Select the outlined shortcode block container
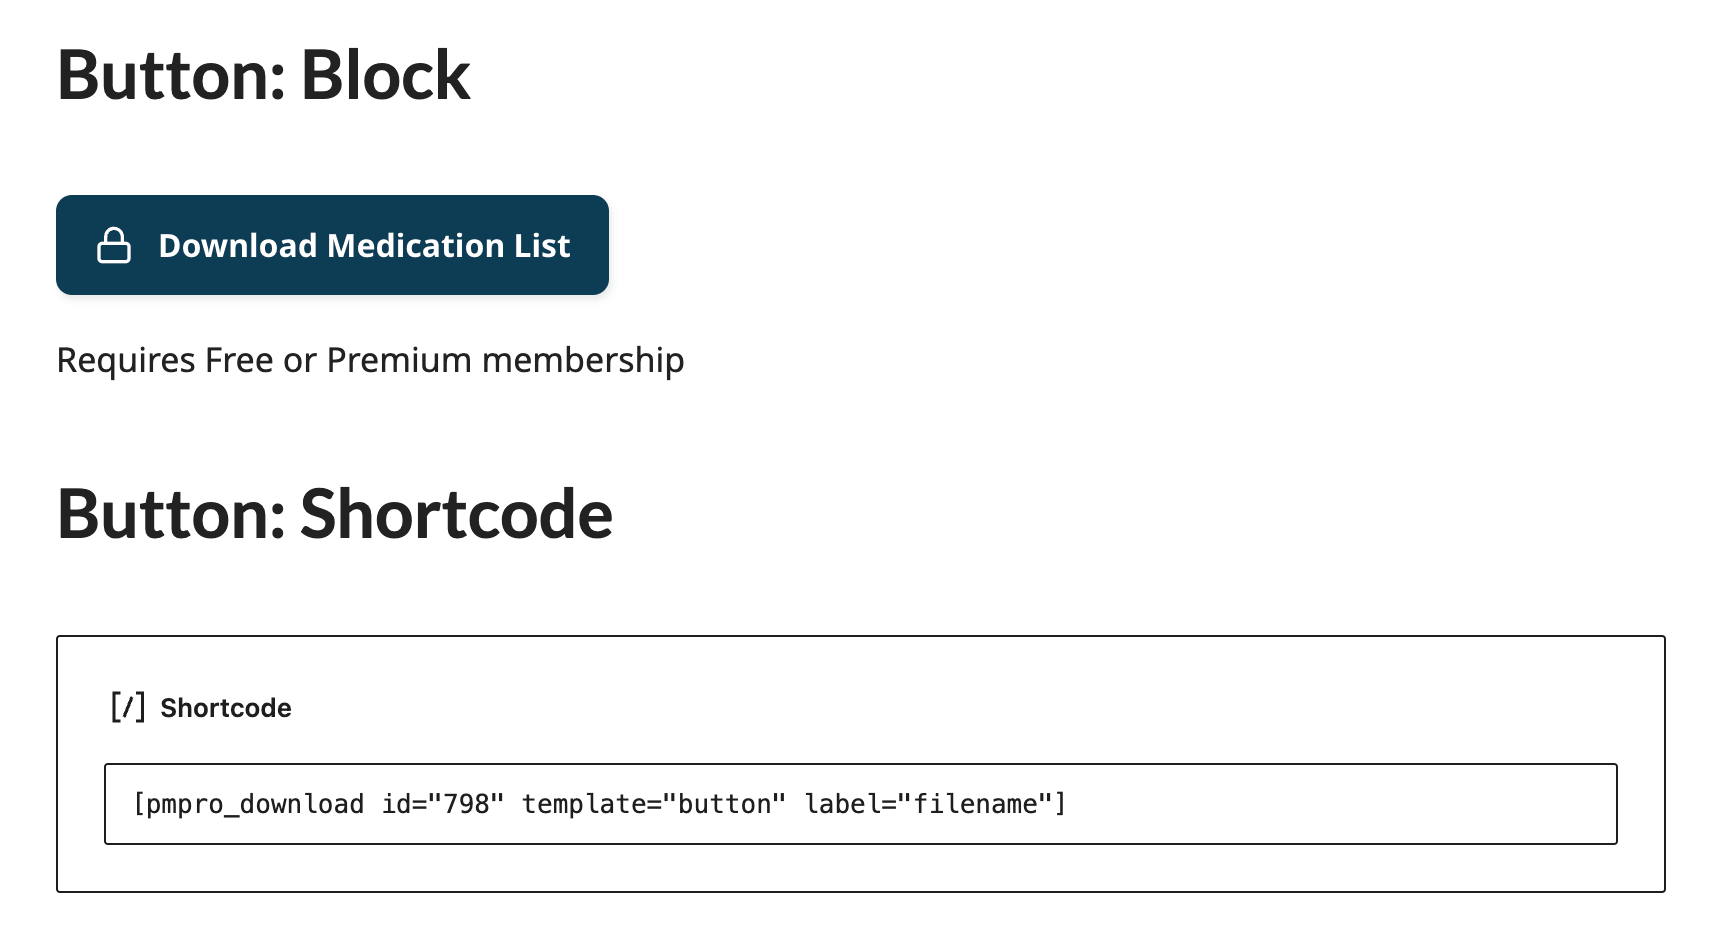 860,762
